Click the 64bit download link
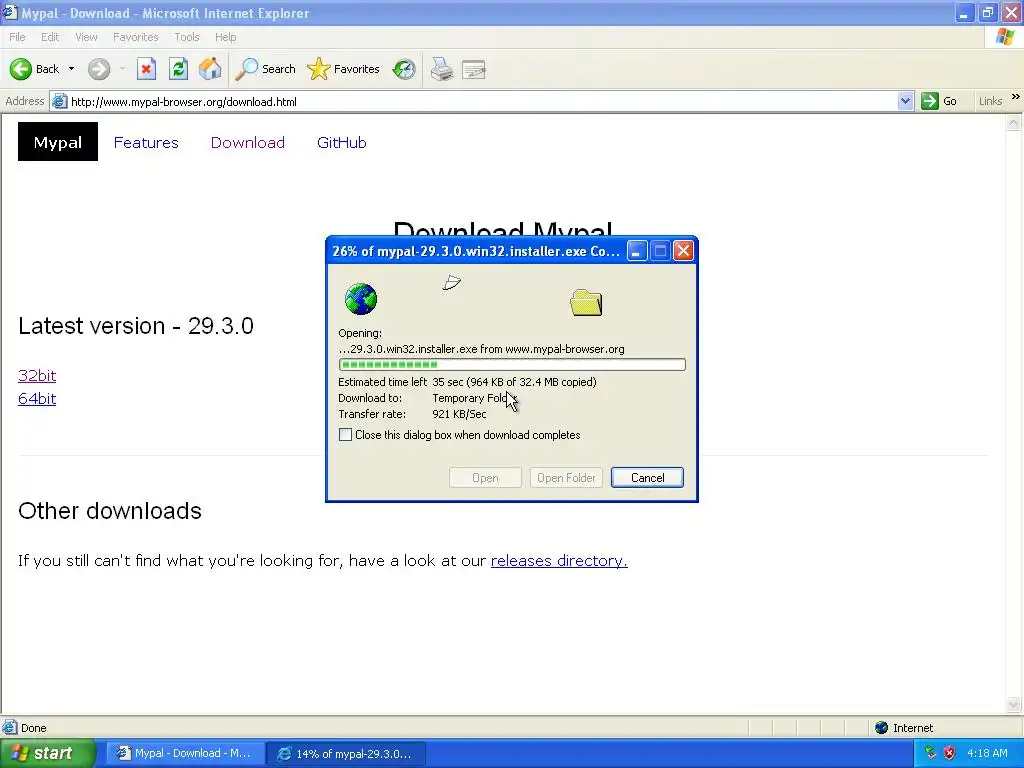The height and width of the screenshot is (768, 1024). tap(37, 399)
